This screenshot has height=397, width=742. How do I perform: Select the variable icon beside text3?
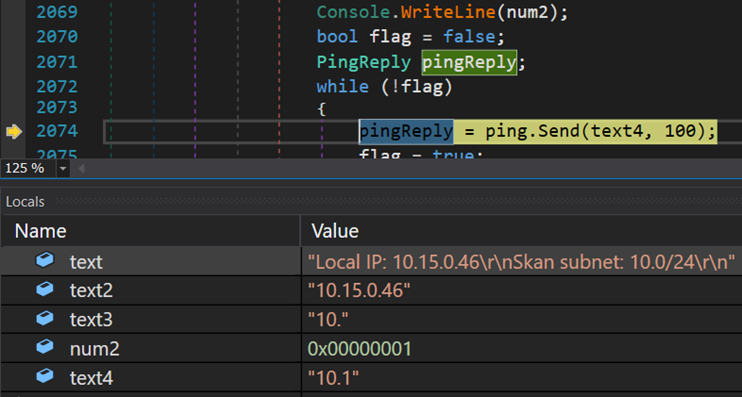click(44, 319)
